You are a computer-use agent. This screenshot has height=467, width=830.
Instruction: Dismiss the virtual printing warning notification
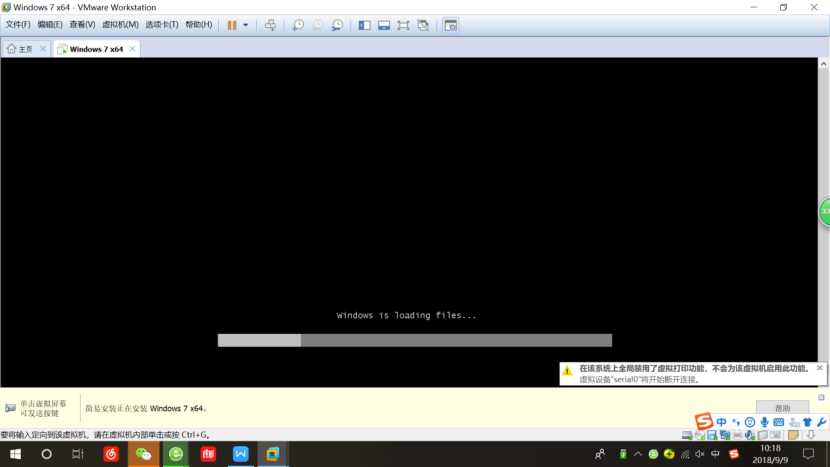pyautogui.click(x=819, y=367)
